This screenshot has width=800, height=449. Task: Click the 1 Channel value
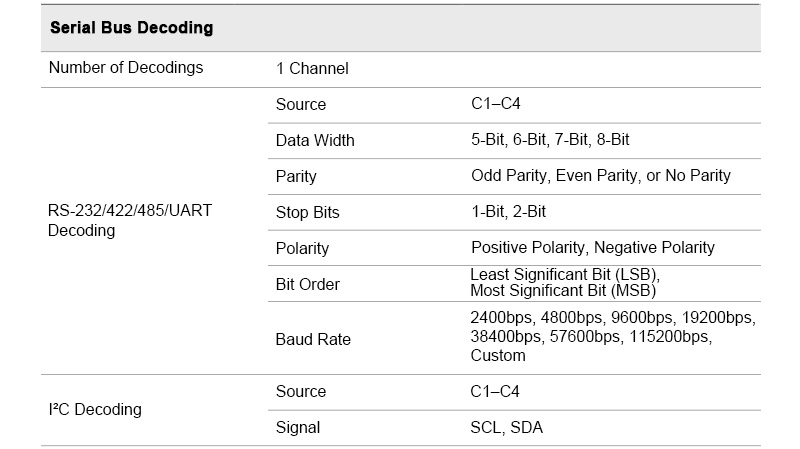click(x=312, y=69)
